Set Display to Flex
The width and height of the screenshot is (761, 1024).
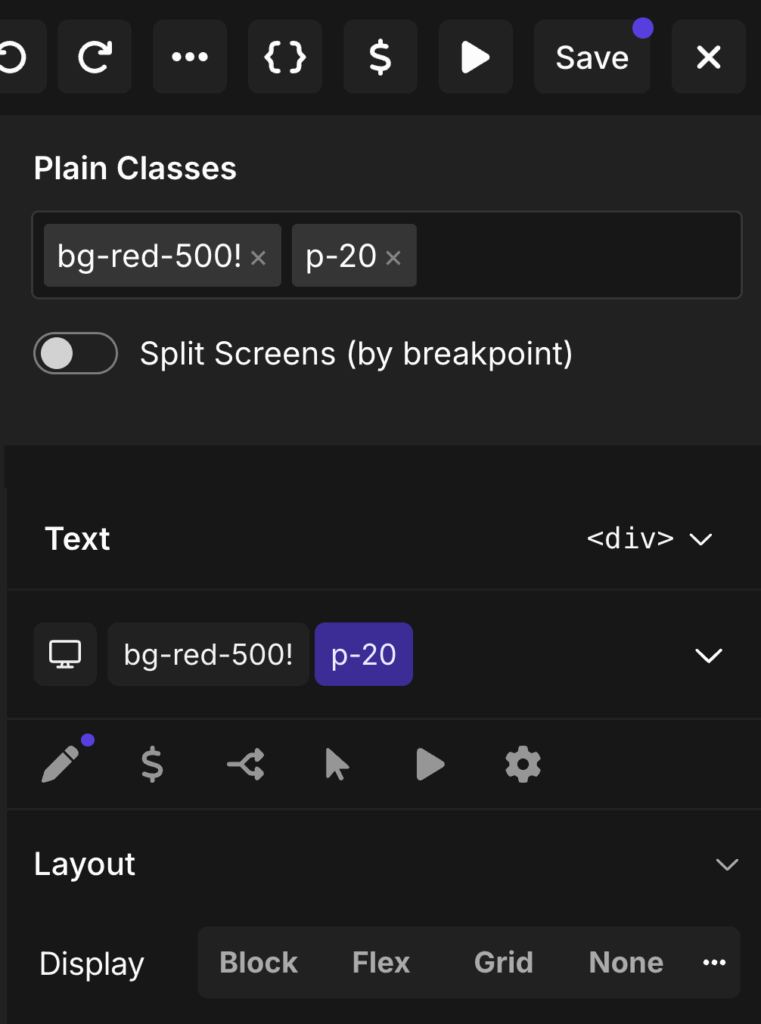(381, 962)
